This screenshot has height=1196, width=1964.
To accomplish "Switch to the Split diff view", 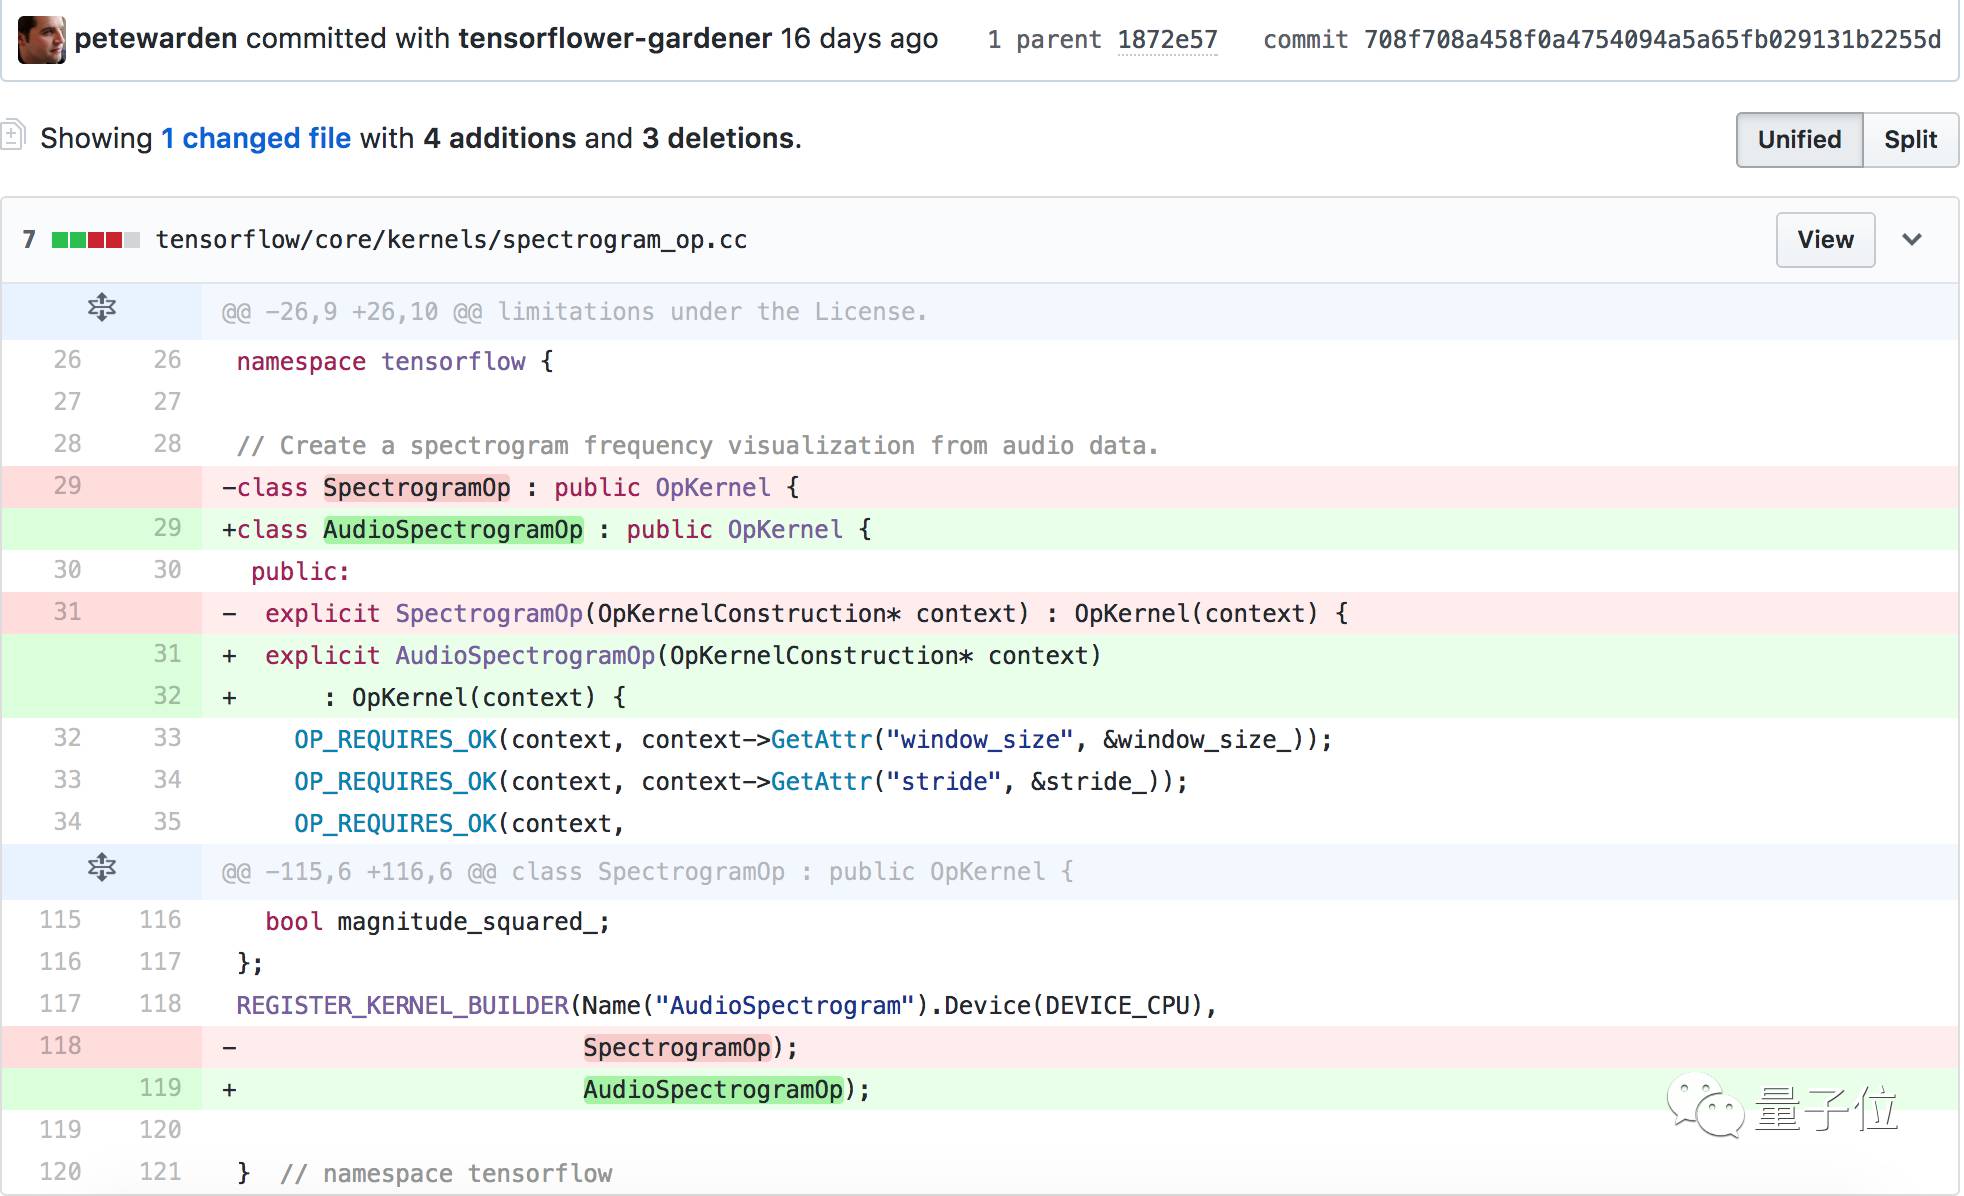I will (x=1909, y=140).
